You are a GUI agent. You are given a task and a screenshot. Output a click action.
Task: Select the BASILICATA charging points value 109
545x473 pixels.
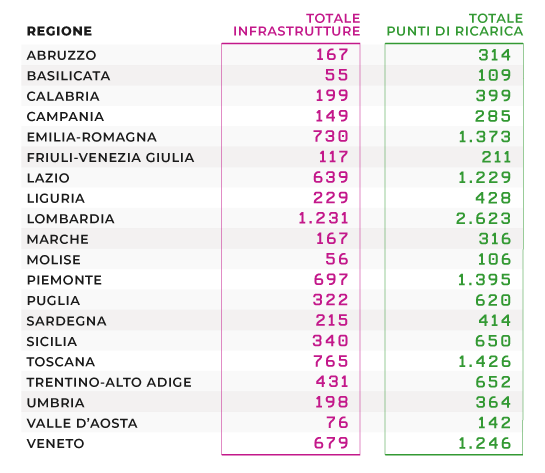(x=494, y=75)
